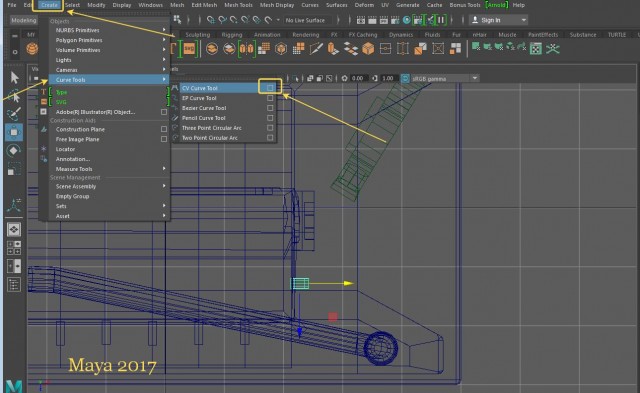Click the gamma contrast icon beside 1.00

tap(375, 78)
